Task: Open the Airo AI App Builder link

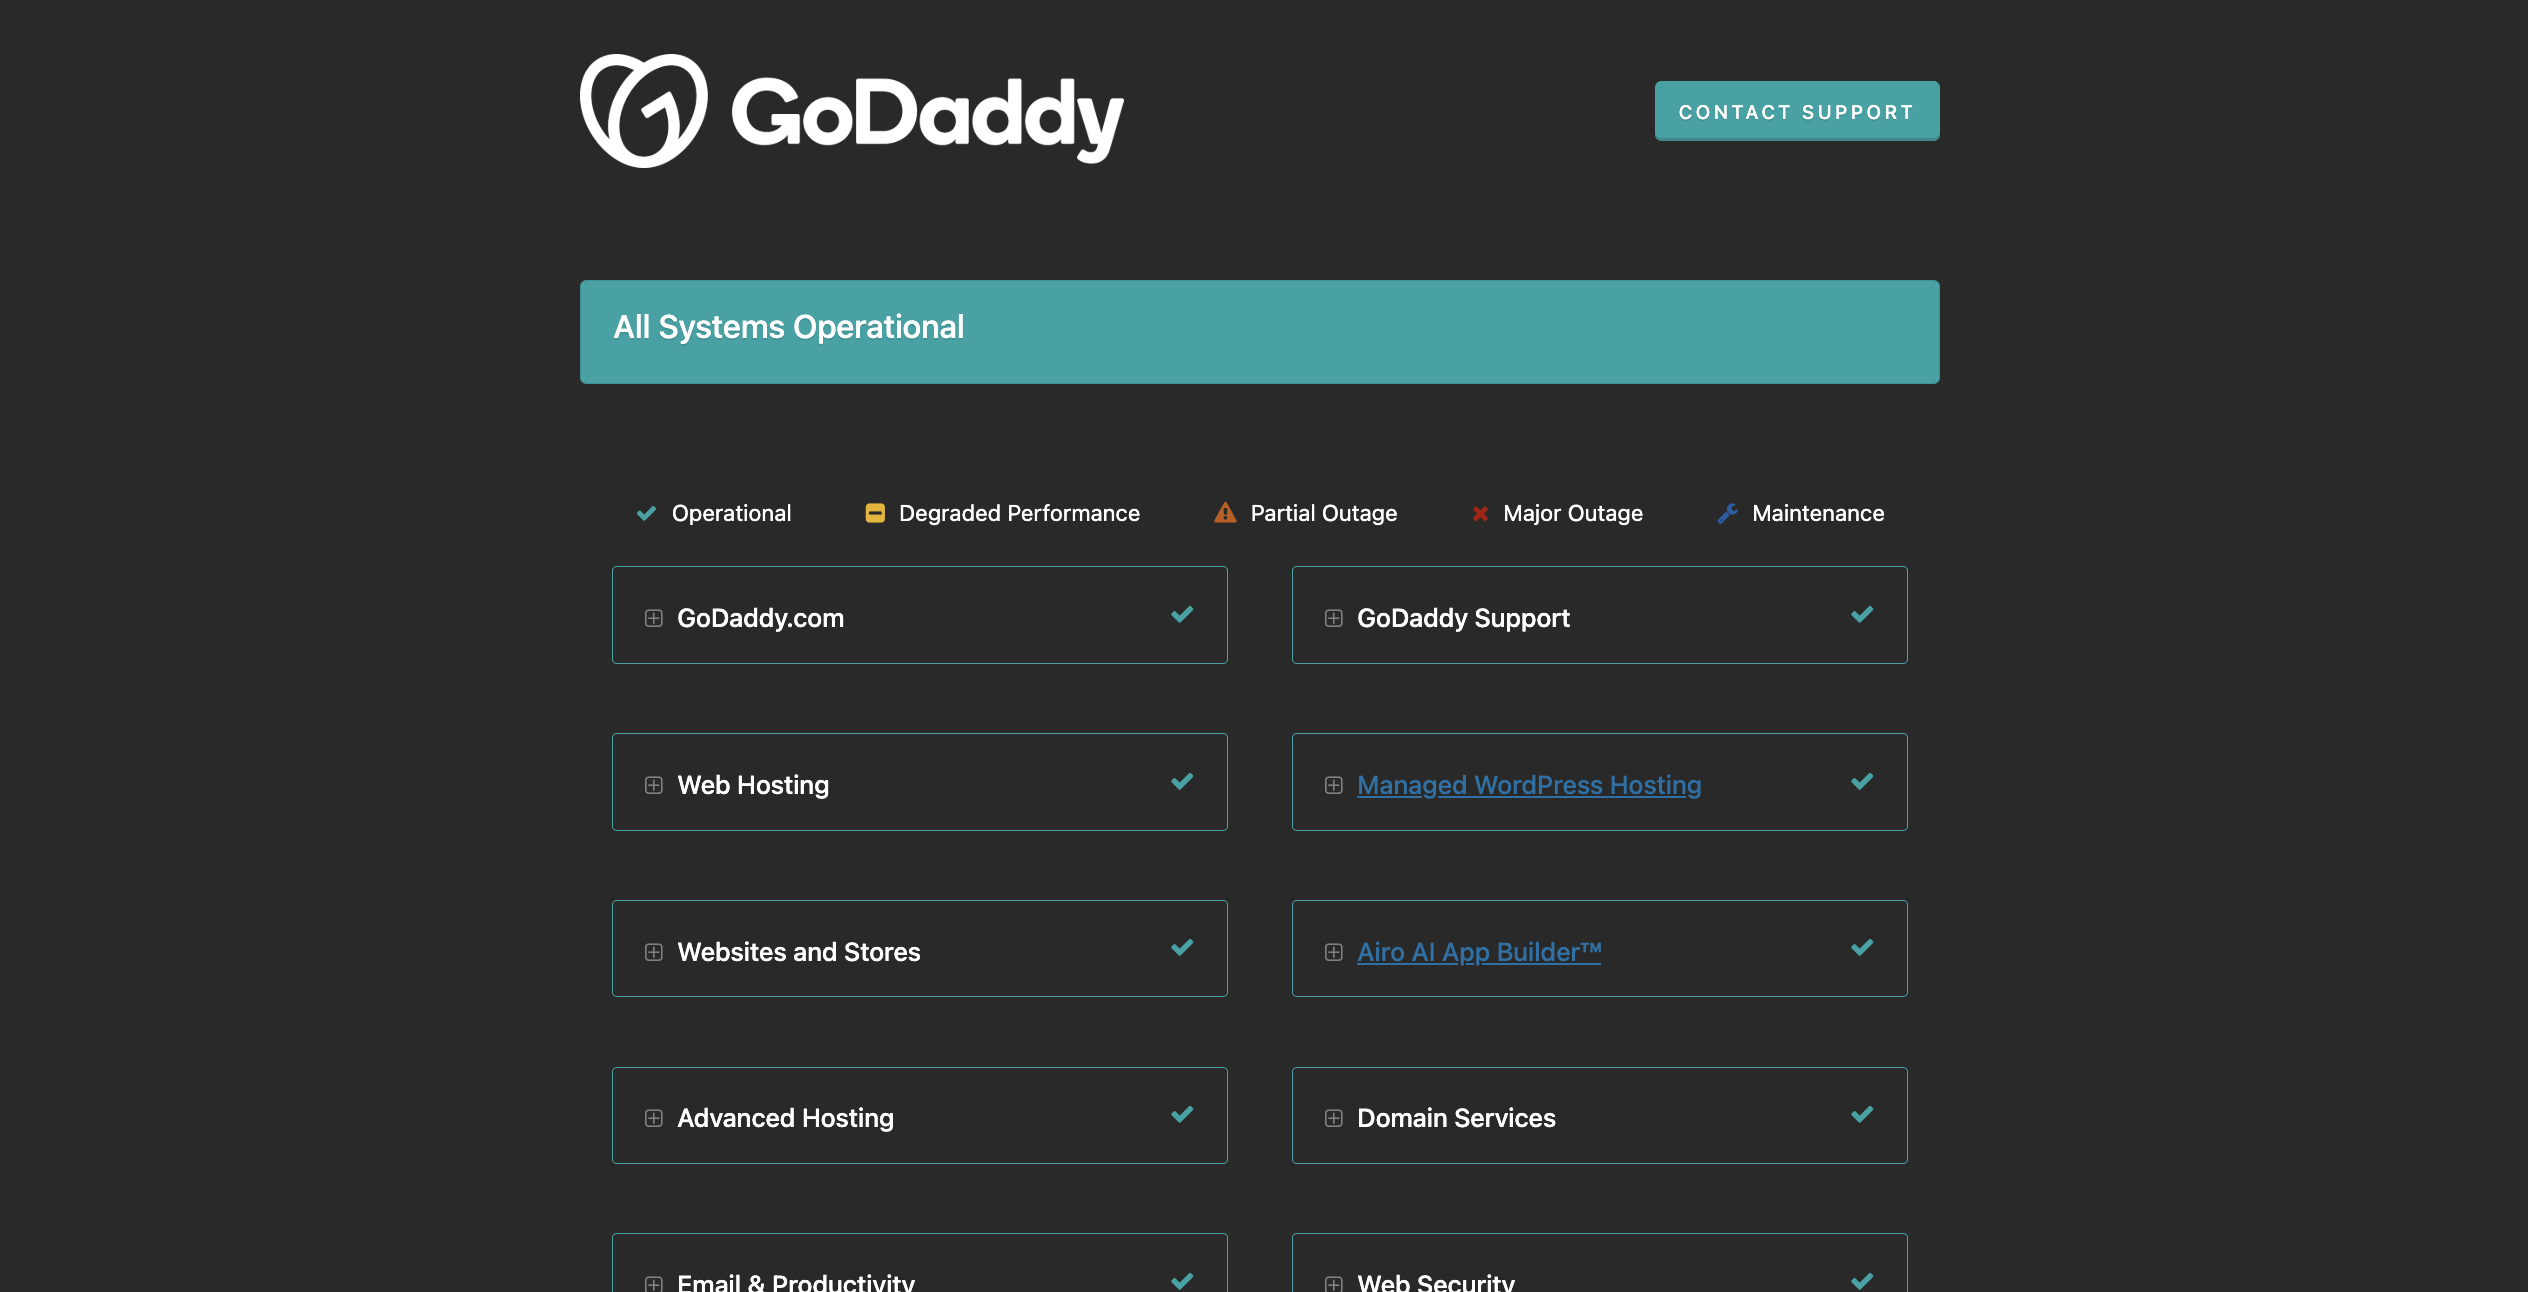Action: point(1479,952)
